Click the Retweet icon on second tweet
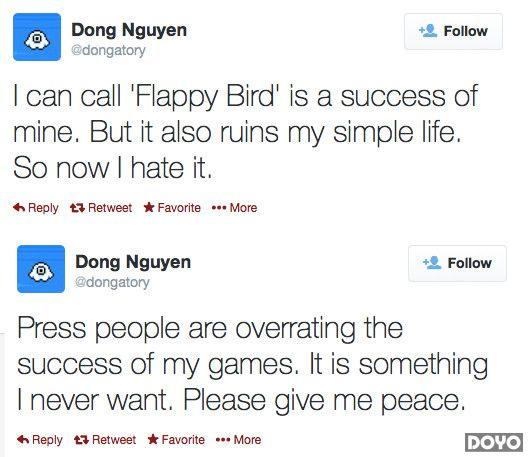 [81, 439]
